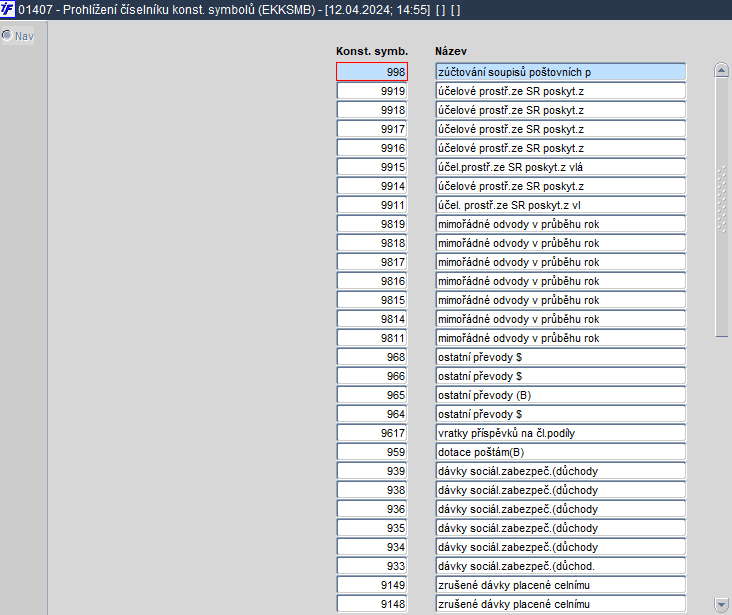Select the code field 9818
The width and height of the screenshot is (732, 615).
click(x=372, y=243)
